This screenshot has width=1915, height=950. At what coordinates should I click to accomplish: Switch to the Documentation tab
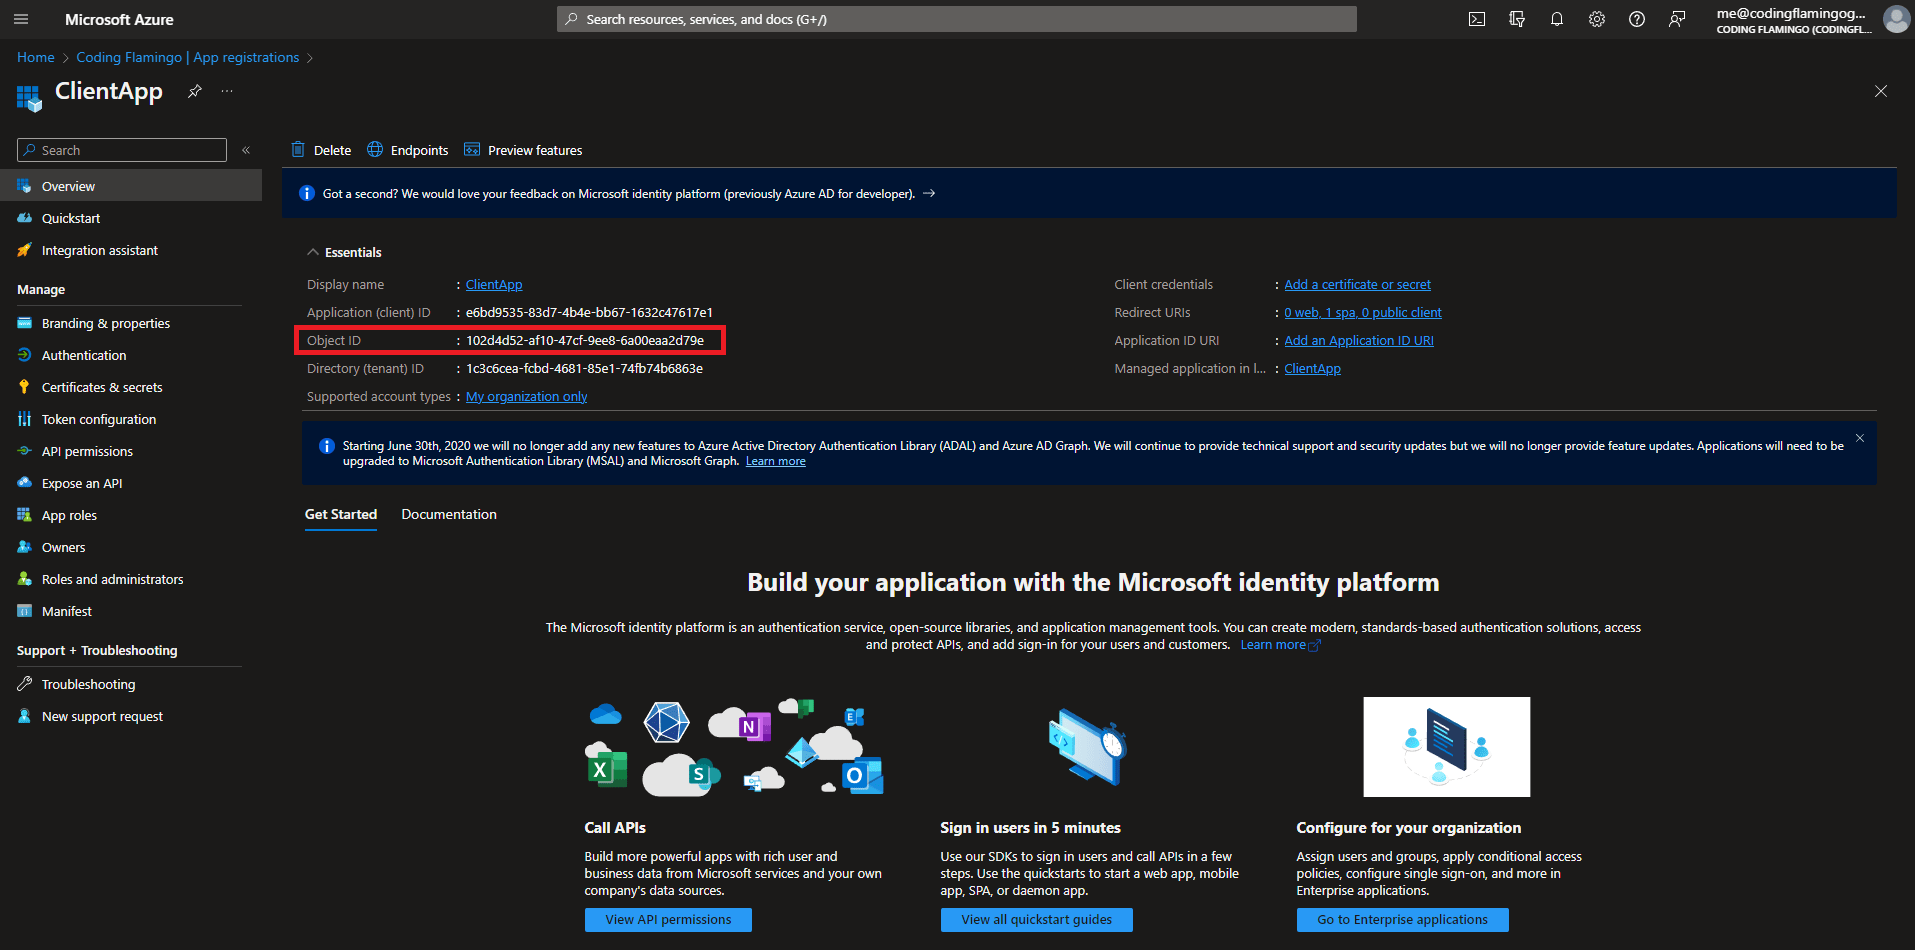point(448,514)
